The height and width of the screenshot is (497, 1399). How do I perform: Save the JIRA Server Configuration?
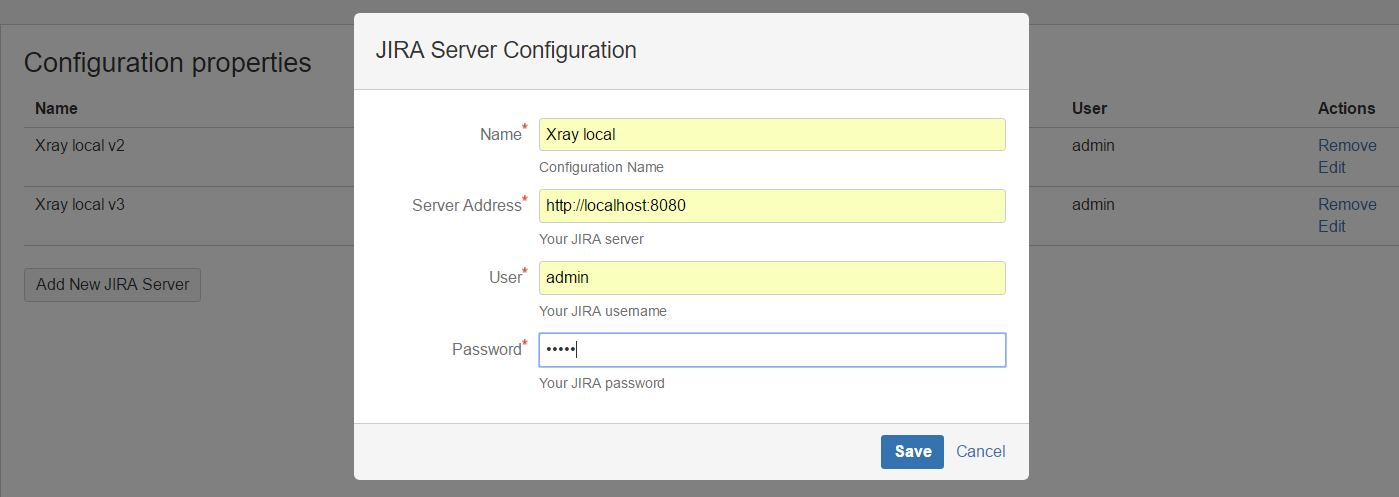[x=912, y=451]
